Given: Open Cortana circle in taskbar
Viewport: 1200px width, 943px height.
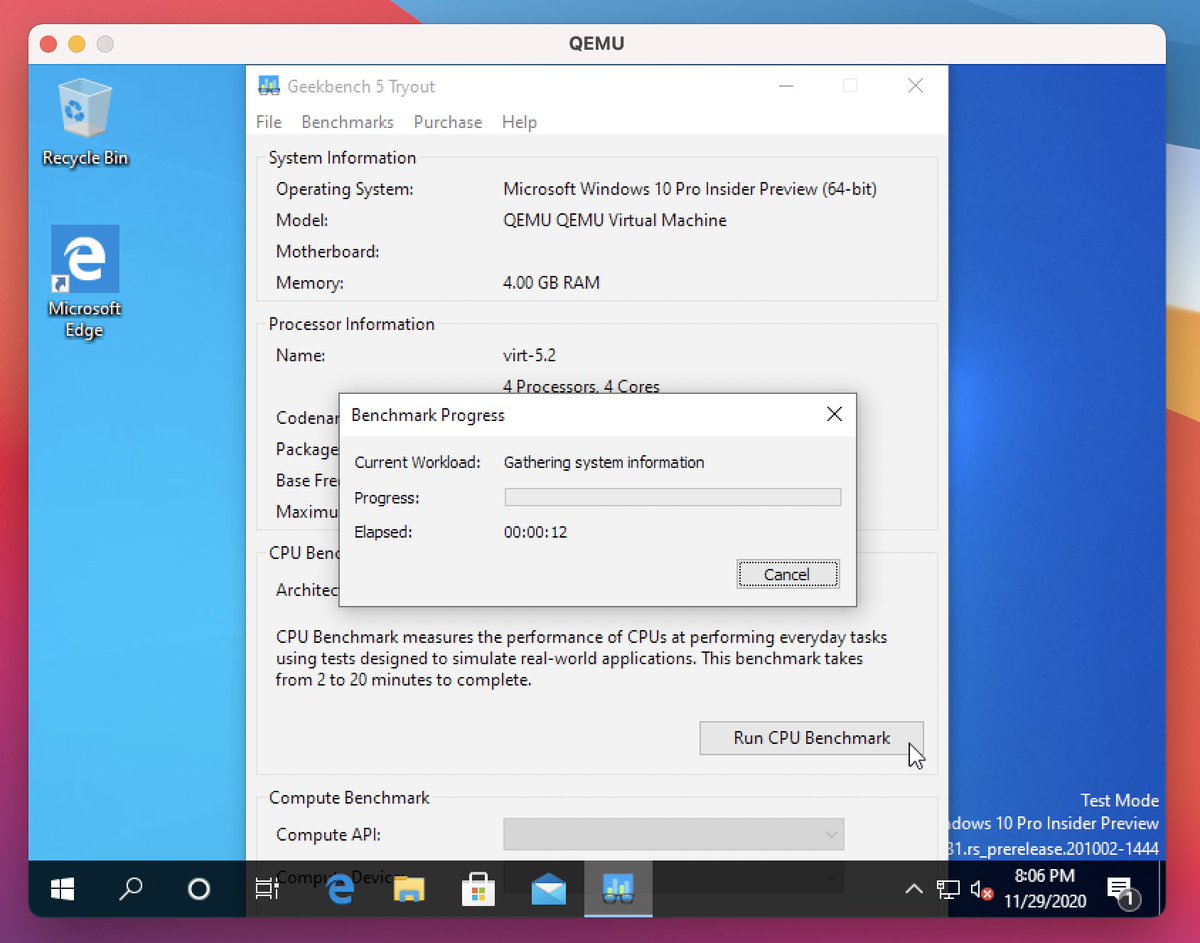Looking at the screenshot, I should point(199,888).
